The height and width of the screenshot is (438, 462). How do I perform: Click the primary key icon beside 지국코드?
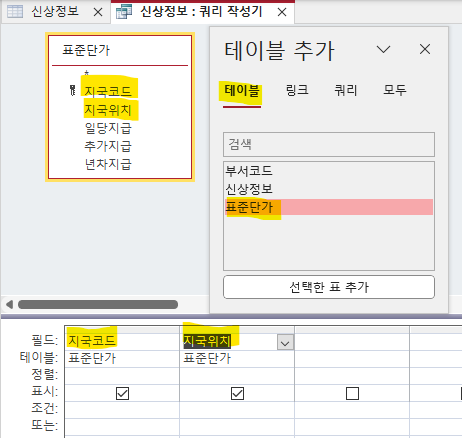coord(73,90)
